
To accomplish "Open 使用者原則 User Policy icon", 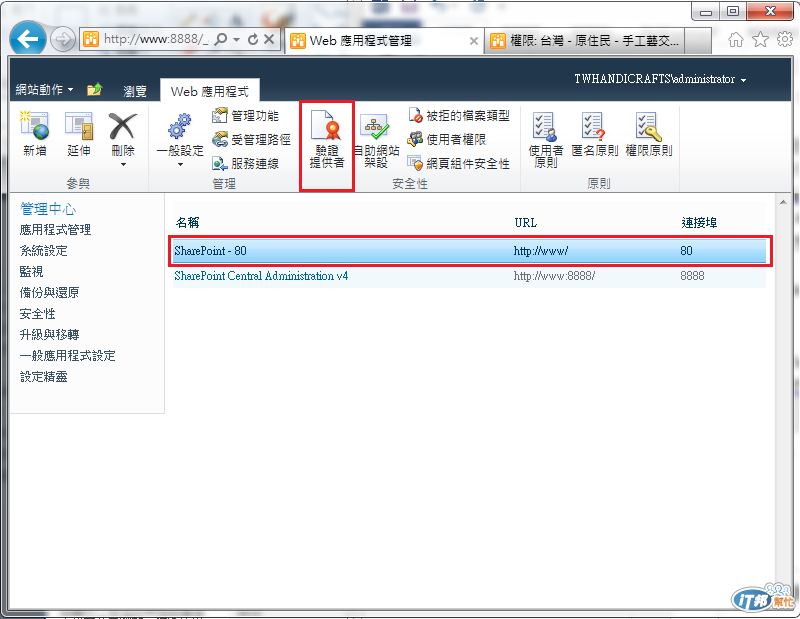I will [x=545, y=128].
